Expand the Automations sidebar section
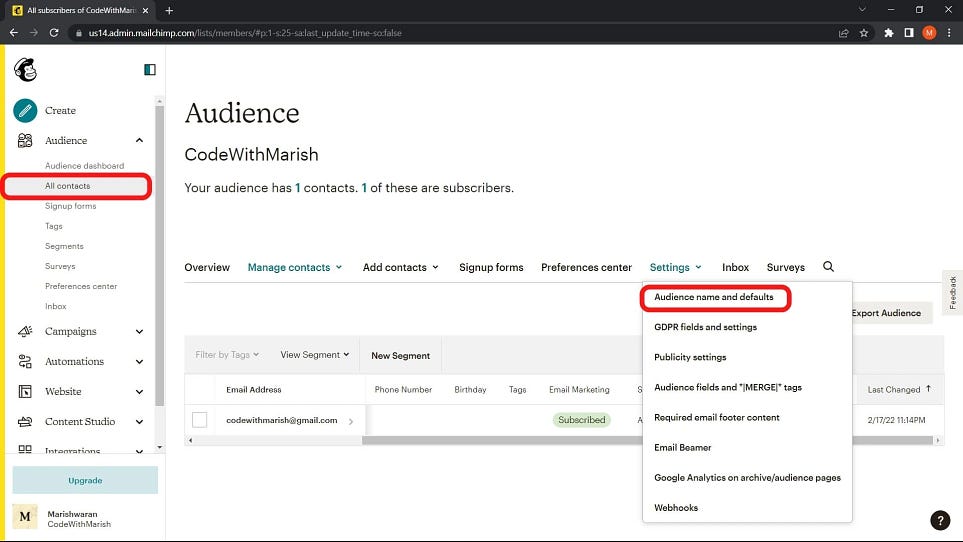The width and height of the screenshot is (963, 542). (x=139, y=362)
